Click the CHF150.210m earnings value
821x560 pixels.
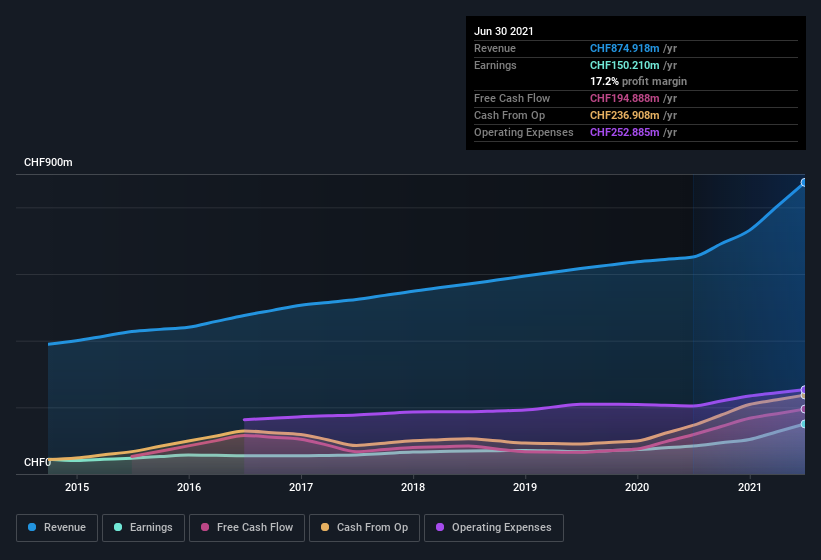point(625,65)
